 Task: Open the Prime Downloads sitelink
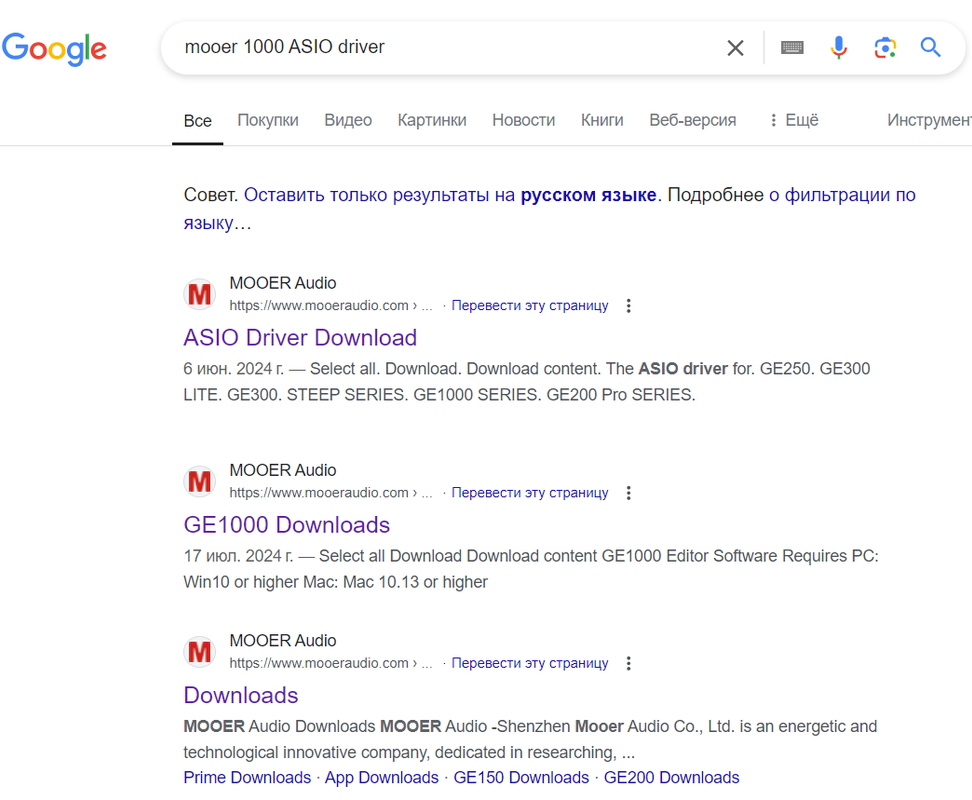247,778
